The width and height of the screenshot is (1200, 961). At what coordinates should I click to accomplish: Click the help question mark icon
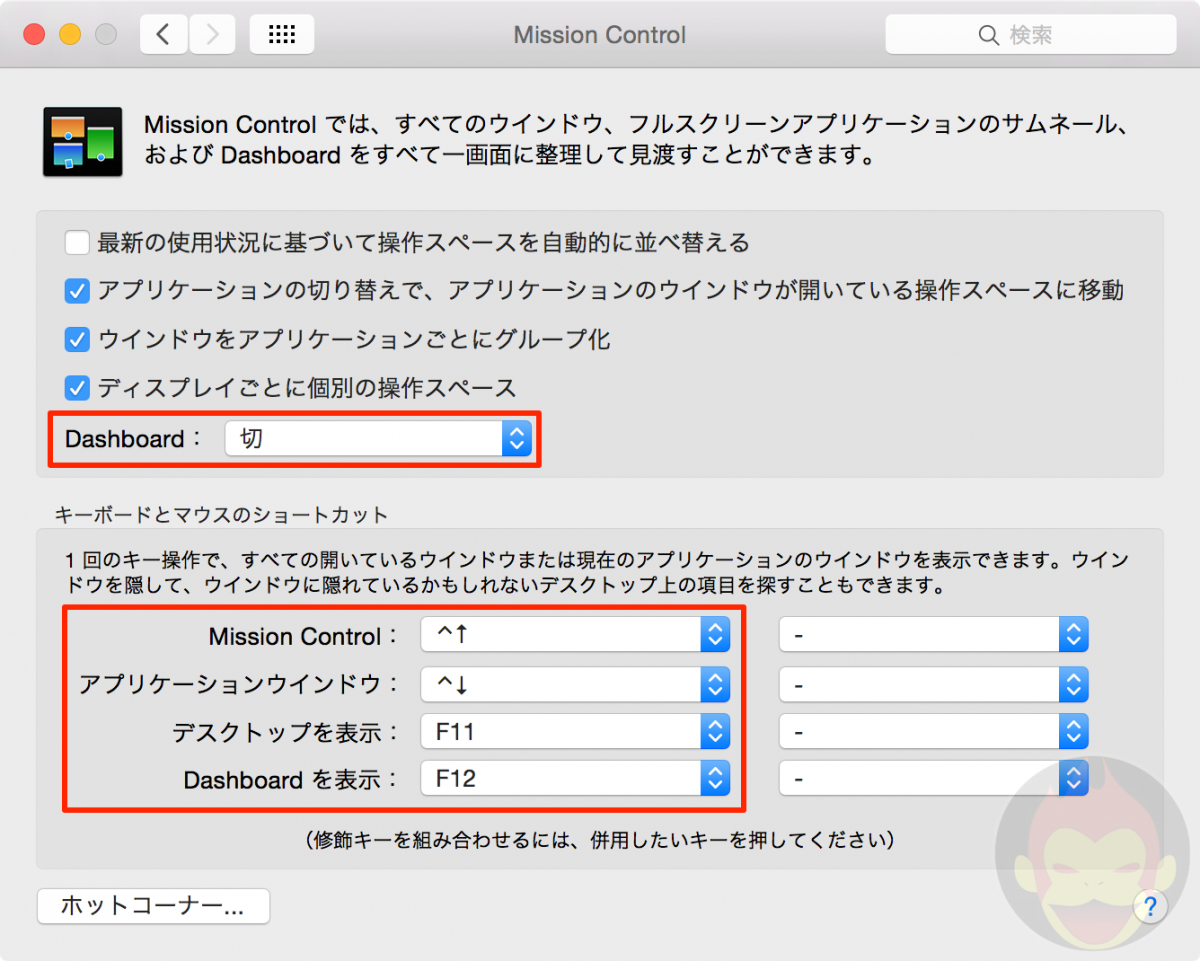pos(1150,907)
